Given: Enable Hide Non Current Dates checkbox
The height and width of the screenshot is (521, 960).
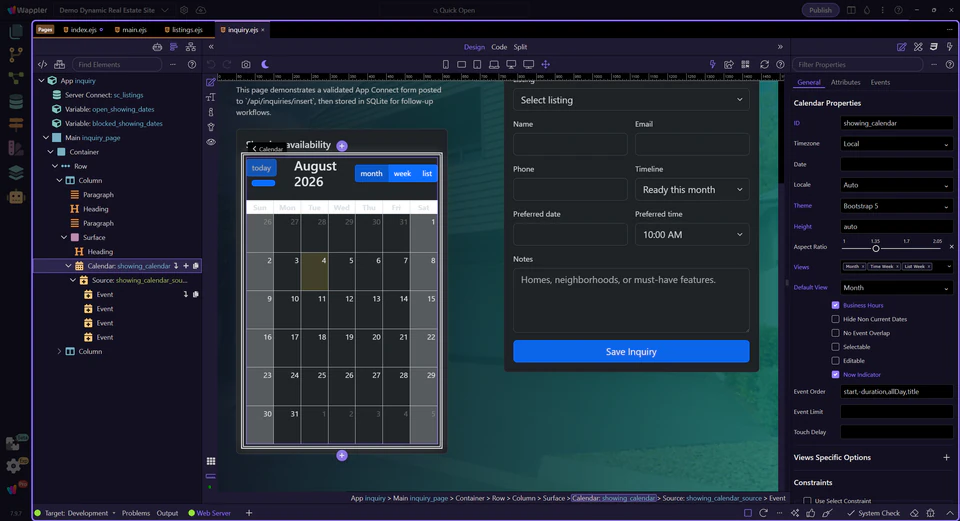Looking at the screenshot, I should pos(835,319).
